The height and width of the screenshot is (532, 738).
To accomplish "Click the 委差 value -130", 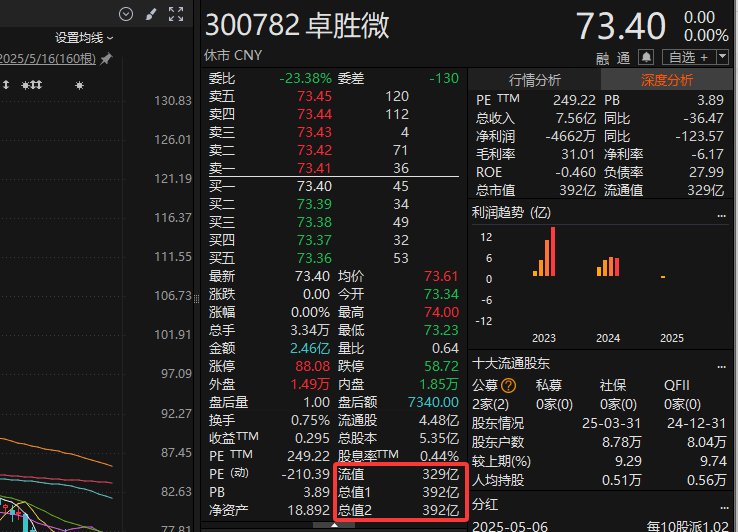I will click(x=444, y=79).
